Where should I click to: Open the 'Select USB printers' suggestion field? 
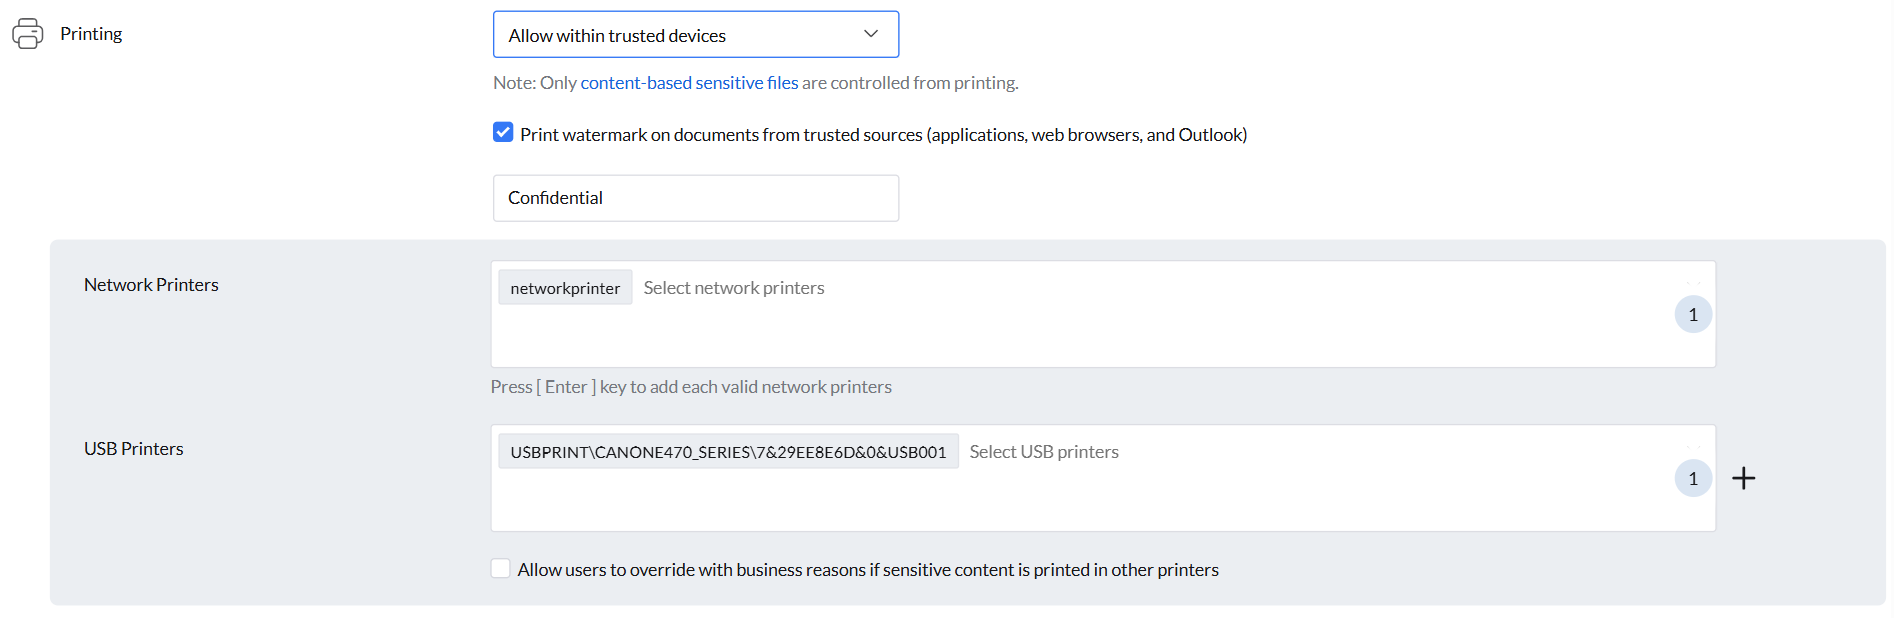pos(1044,452)
